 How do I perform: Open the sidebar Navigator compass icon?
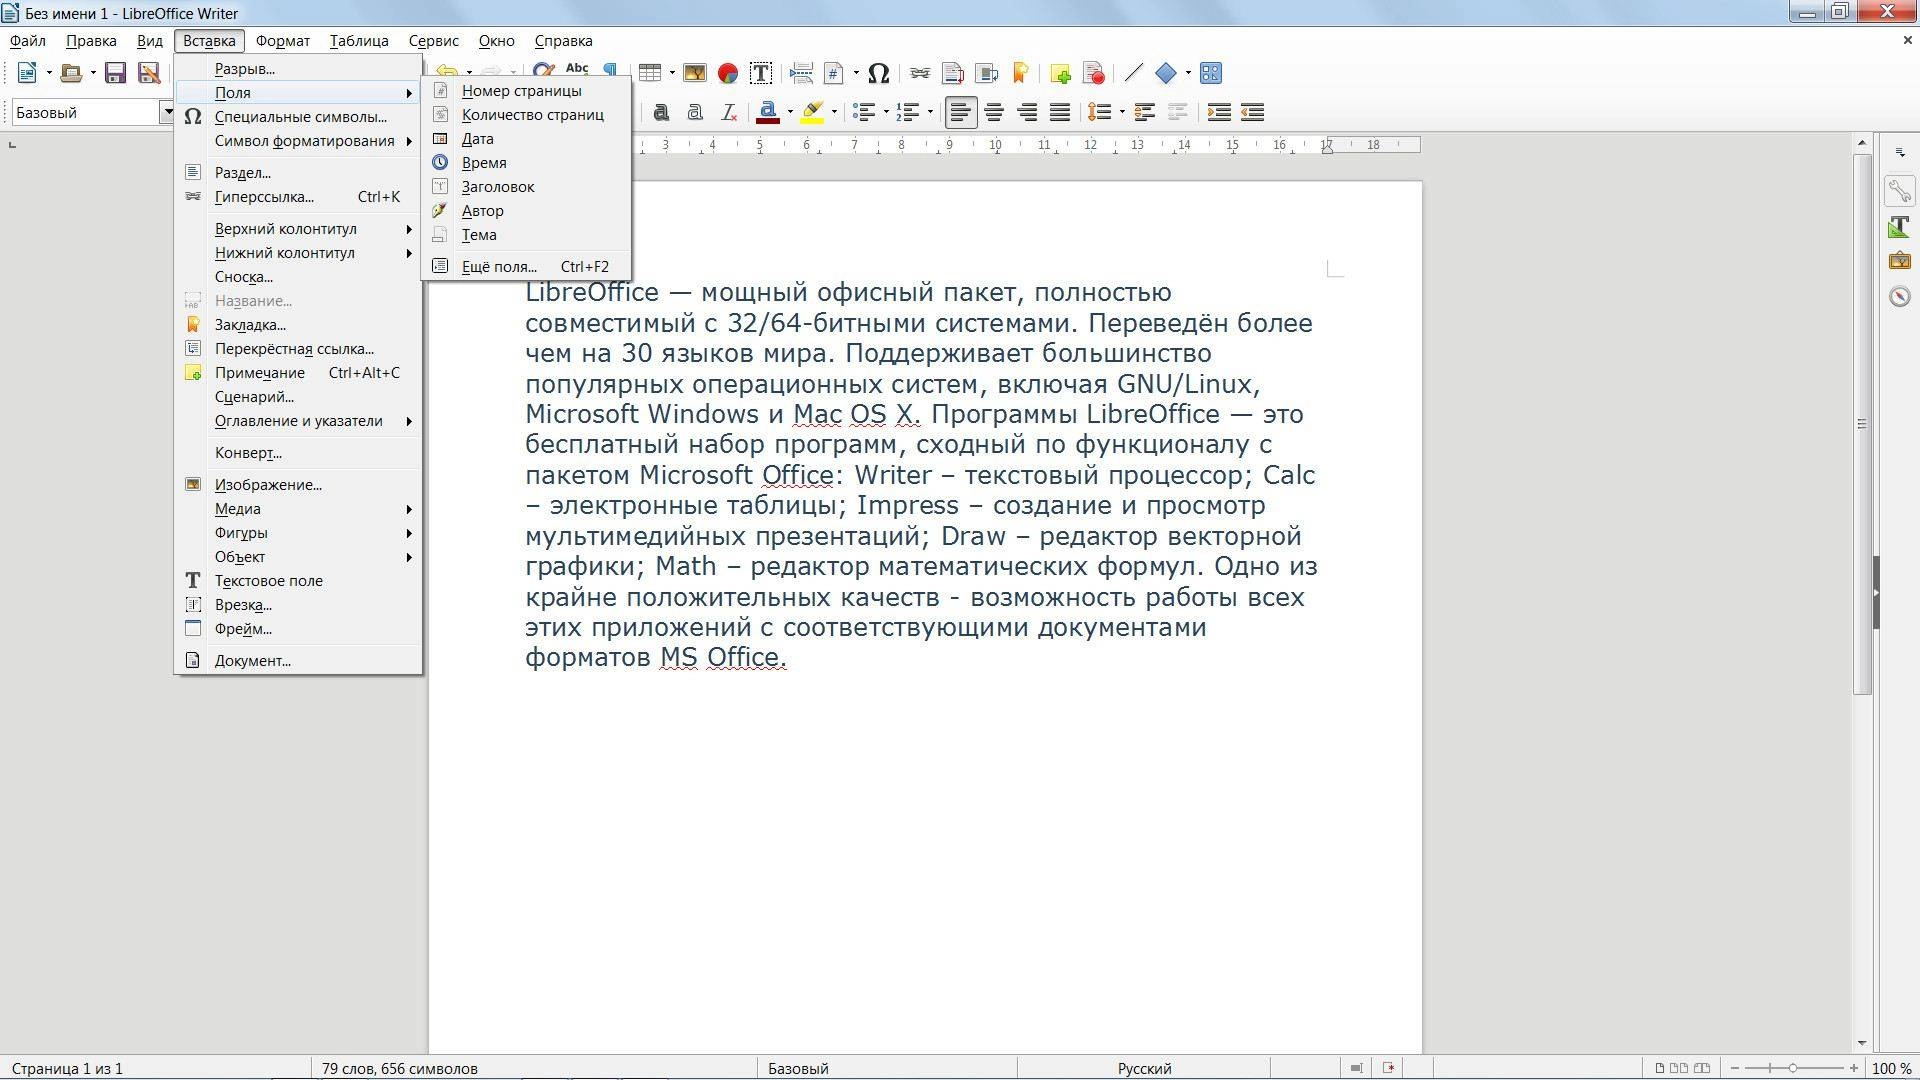(x=1899, y=296)
